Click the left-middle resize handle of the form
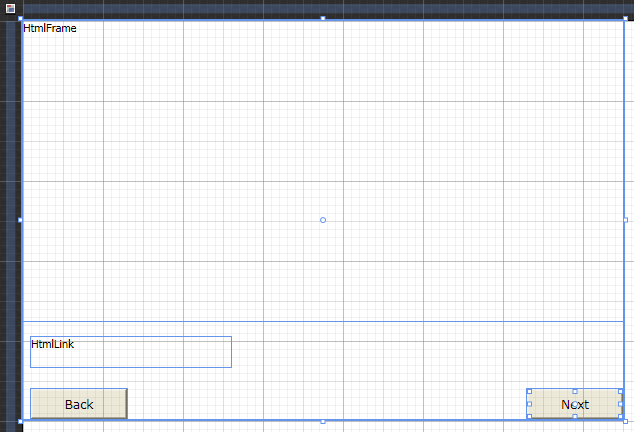 (x=20, y=220)
